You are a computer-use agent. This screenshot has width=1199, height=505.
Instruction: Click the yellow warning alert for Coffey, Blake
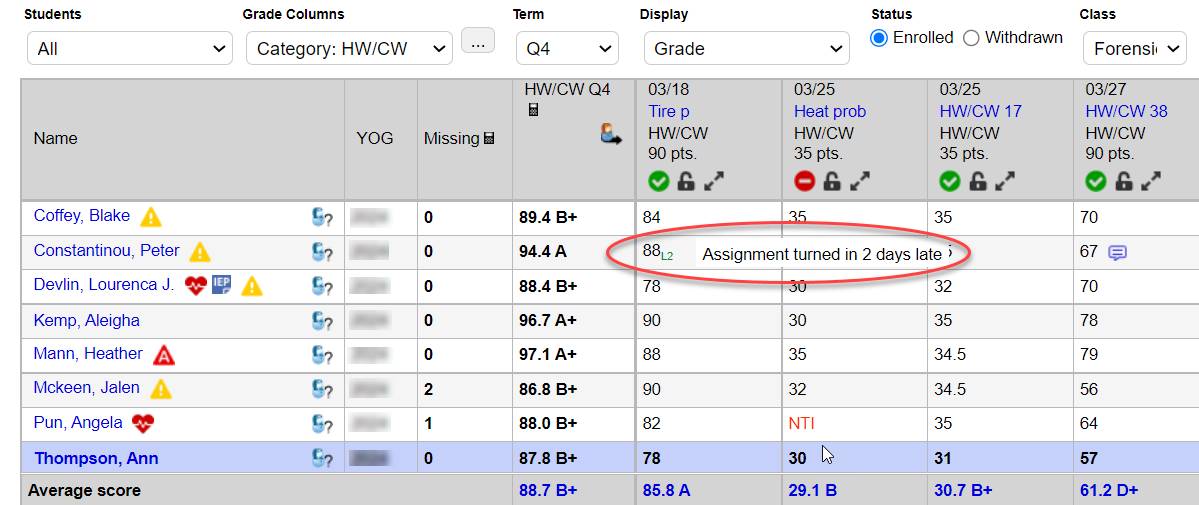pos(150,216)
